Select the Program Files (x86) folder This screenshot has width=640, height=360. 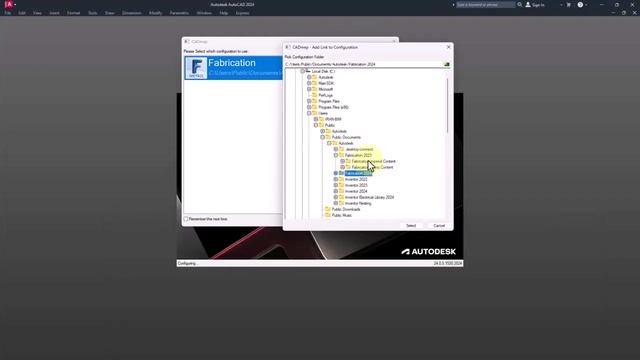tap(333, 107)
